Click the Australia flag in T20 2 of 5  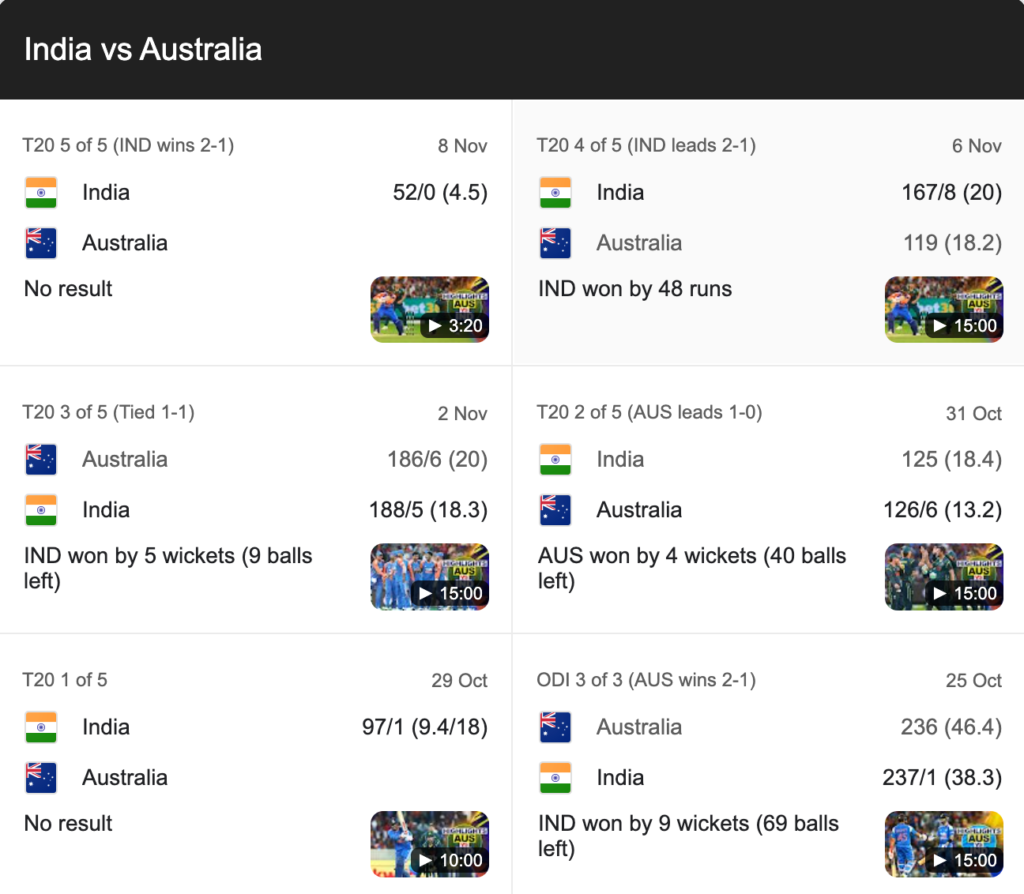[555, 509]
